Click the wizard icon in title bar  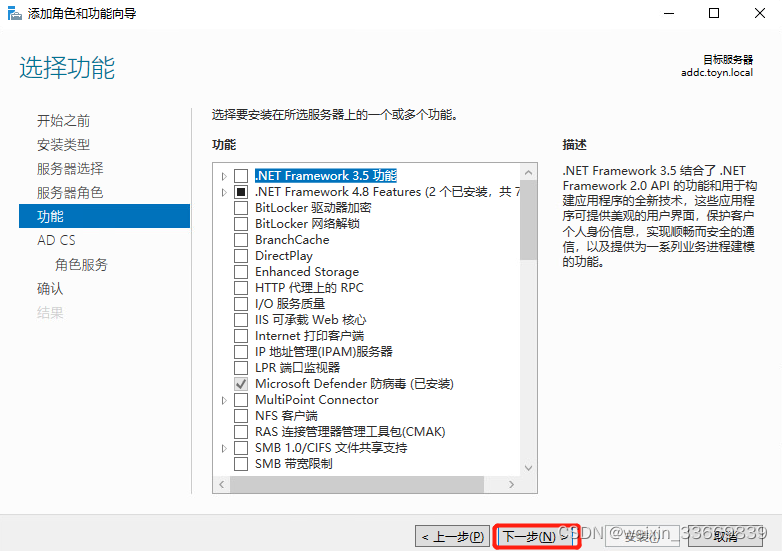(14, 13)
